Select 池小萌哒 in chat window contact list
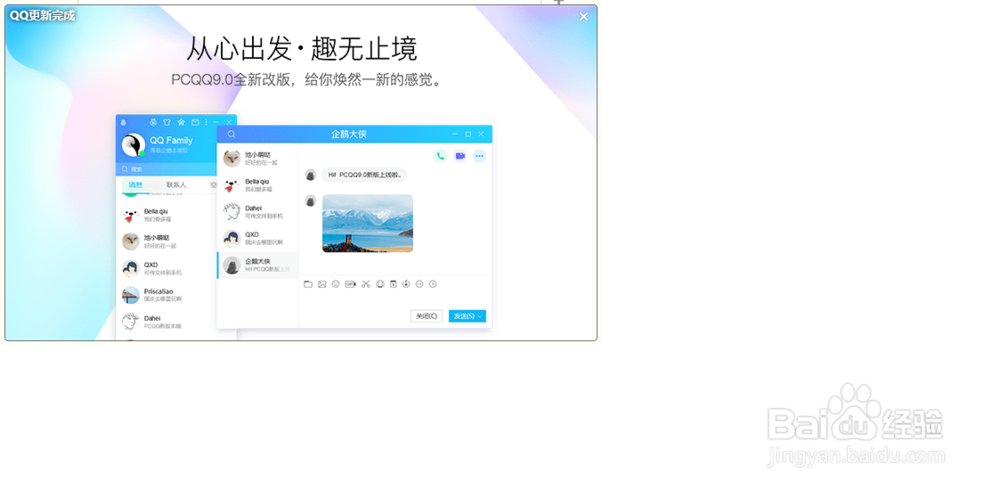 coord(258,158)
